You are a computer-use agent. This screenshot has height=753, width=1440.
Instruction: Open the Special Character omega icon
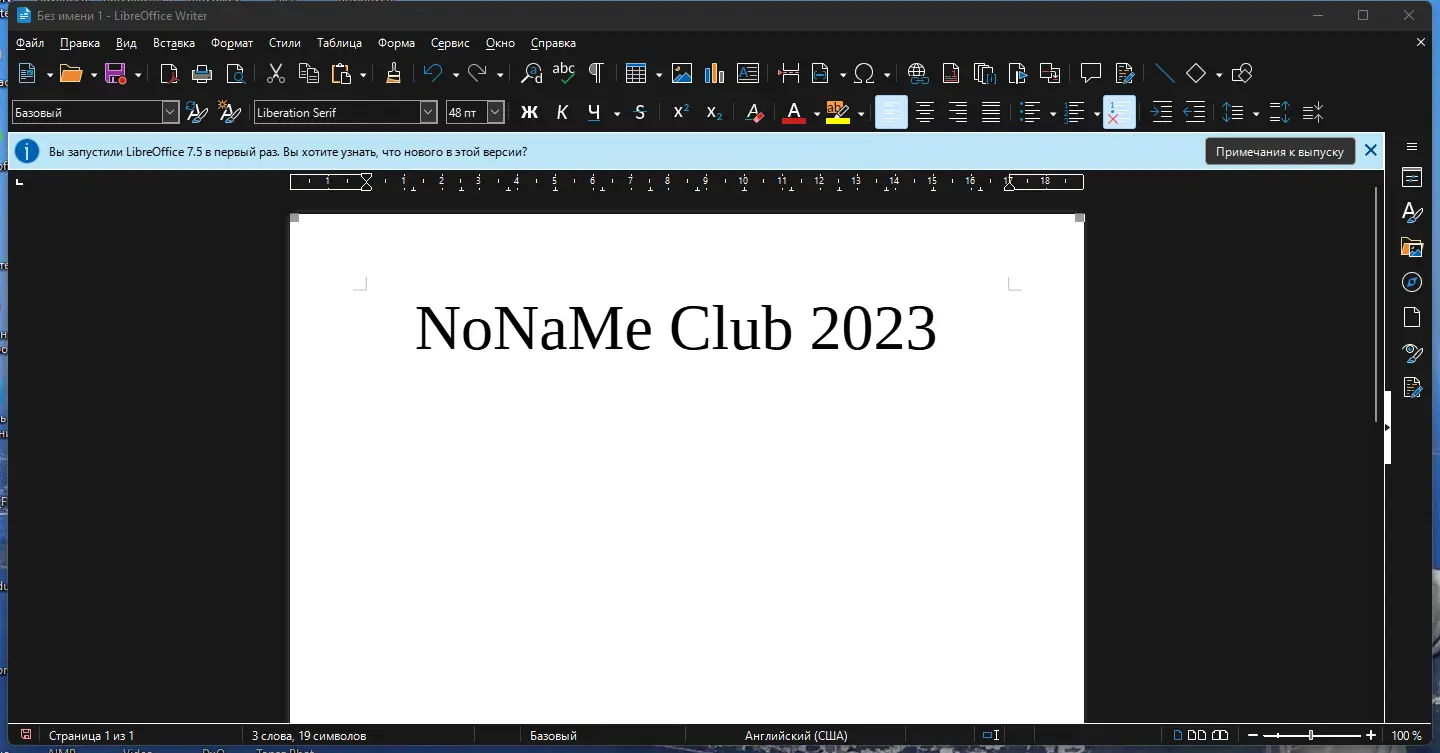(x=865, y=73)
